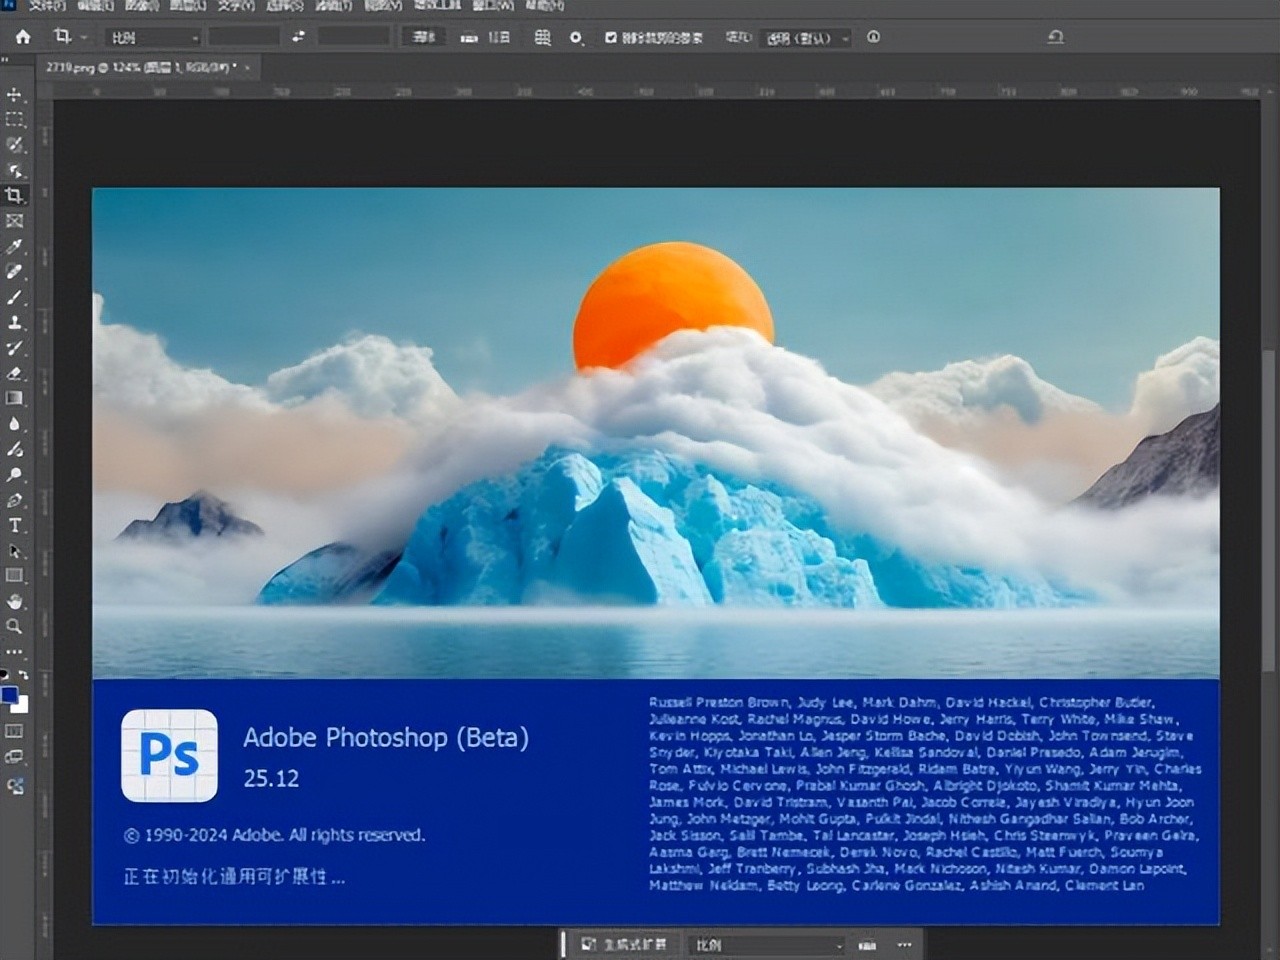This screenshot has height=960, width=1280.
Task: Select the Clone Stamp tool
Action: 14,323
